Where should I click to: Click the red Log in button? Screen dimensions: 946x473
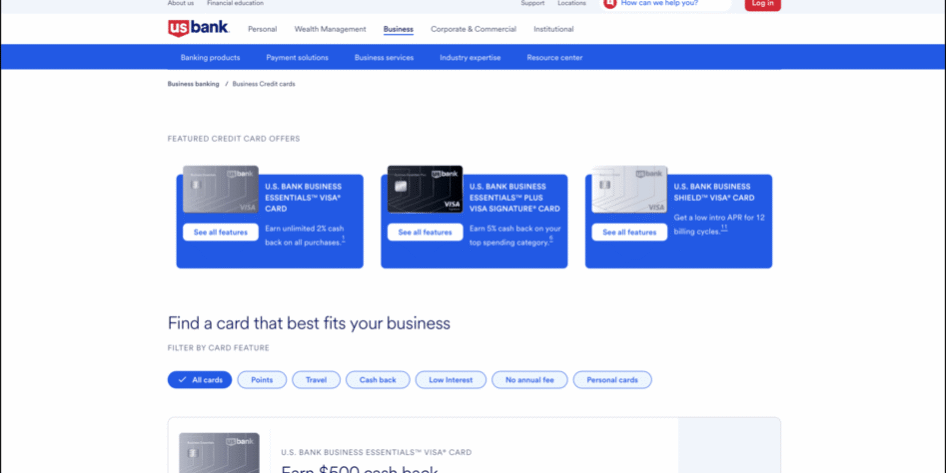click(763, 4)
